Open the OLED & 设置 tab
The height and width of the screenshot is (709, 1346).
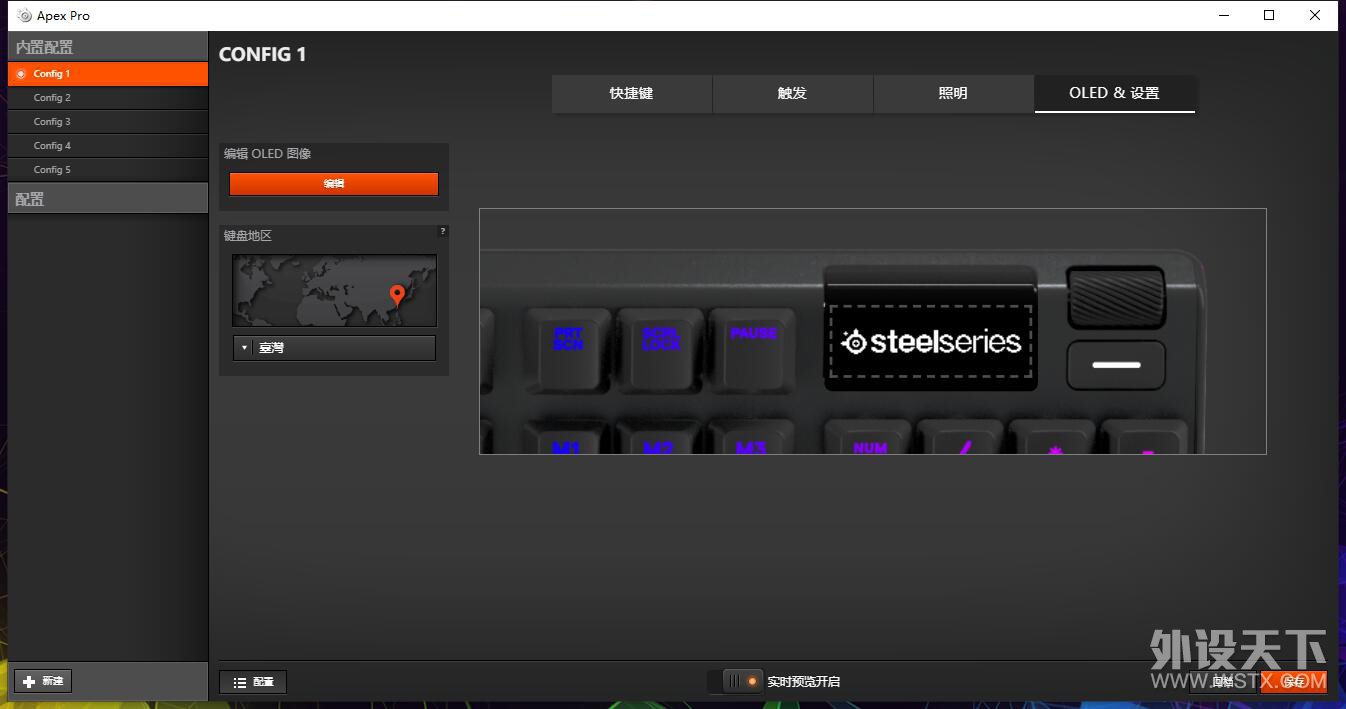(x=1114, y=93)
